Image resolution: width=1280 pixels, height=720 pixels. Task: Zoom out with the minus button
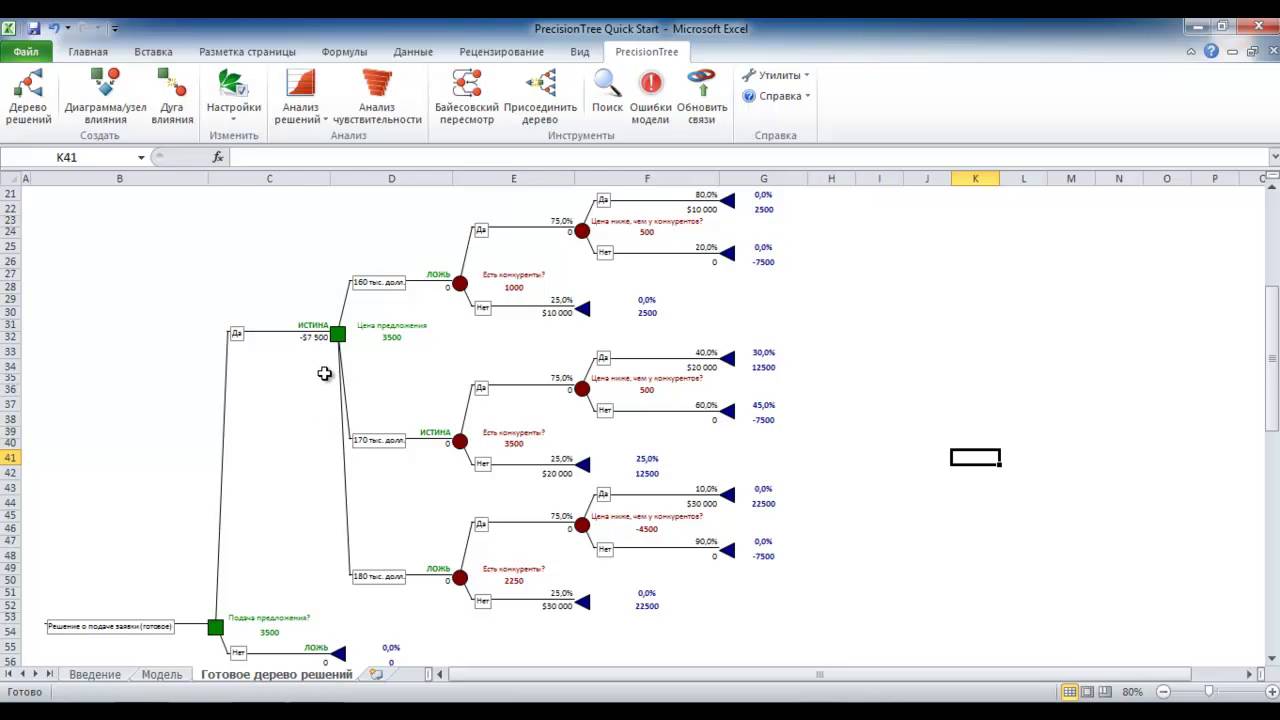point(1163,692)
